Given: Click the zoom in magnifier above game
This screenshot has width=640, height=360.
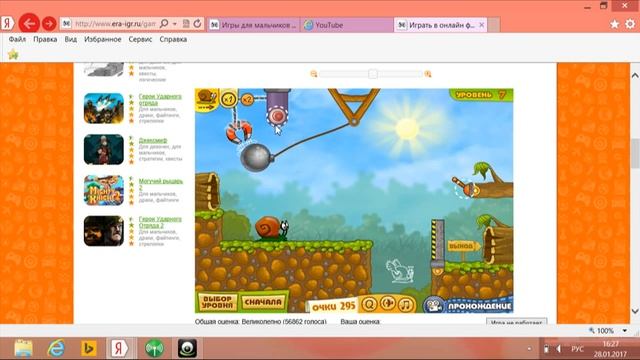Looking at the screenshot, I should [428, 74].
